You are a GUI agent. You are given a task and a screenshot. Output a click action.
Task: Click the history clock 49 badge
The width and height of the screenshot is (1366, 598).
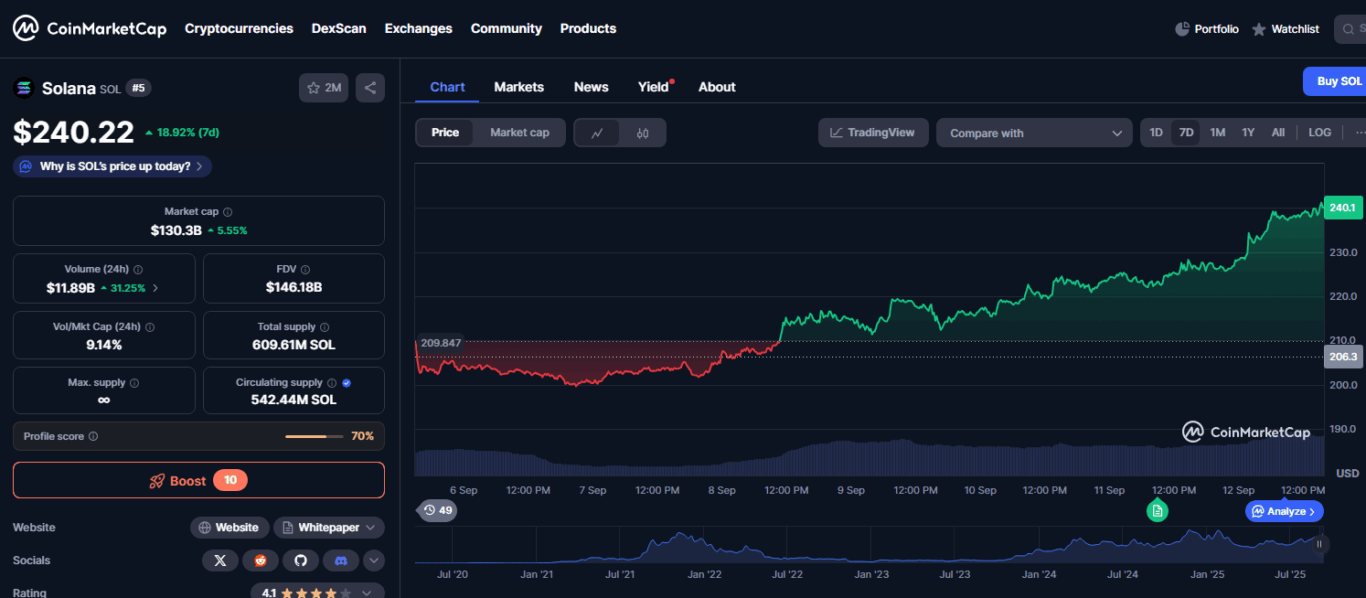coord(437,510)
